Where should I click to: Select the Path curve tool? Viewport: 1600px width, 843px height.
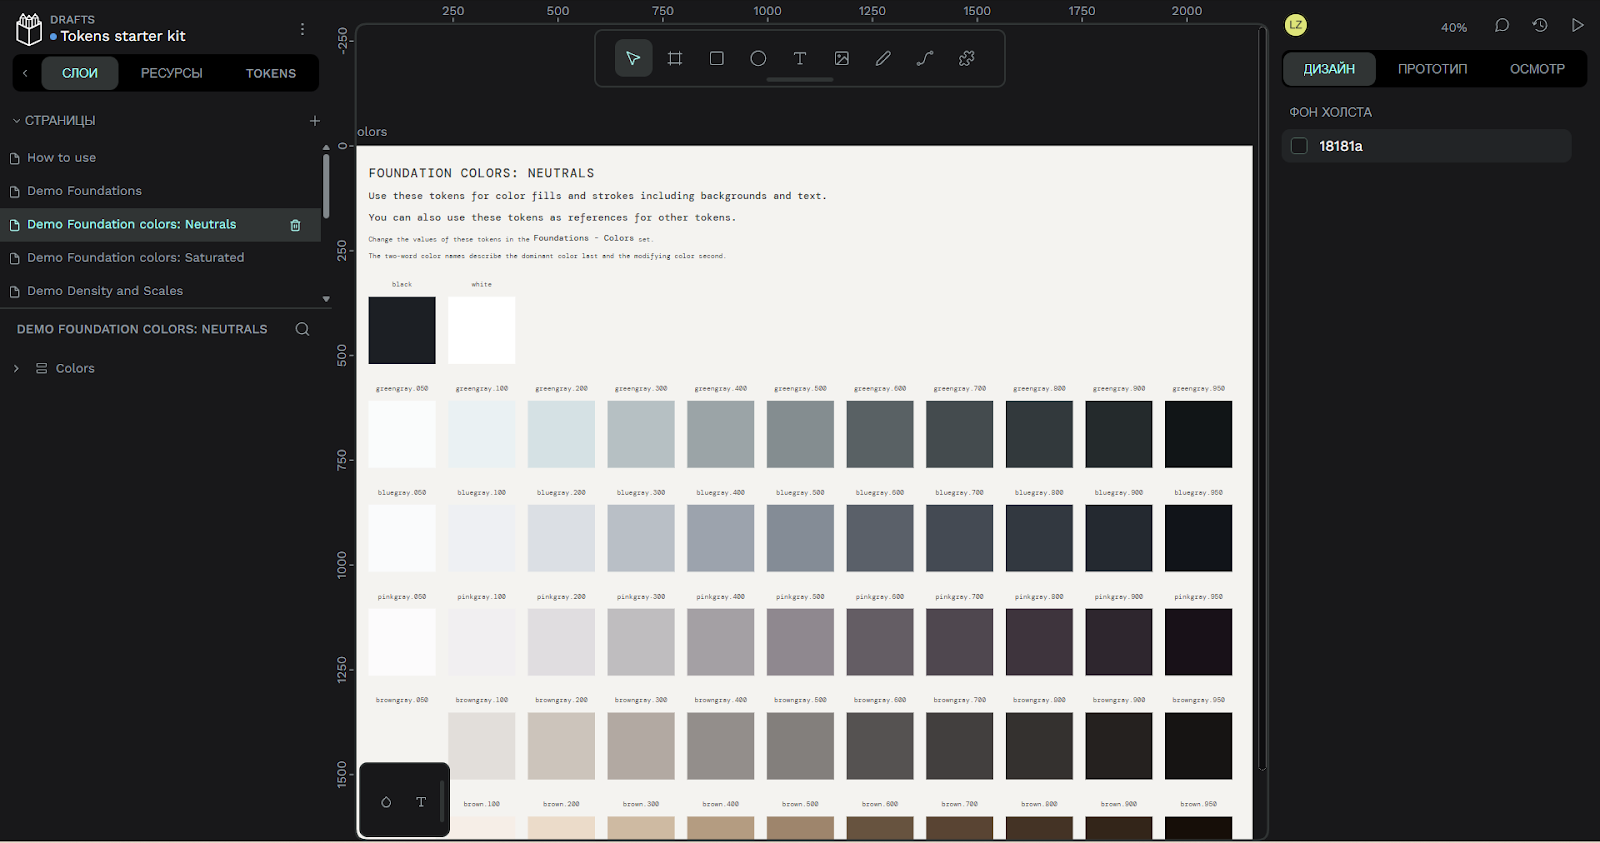(925, 59)
